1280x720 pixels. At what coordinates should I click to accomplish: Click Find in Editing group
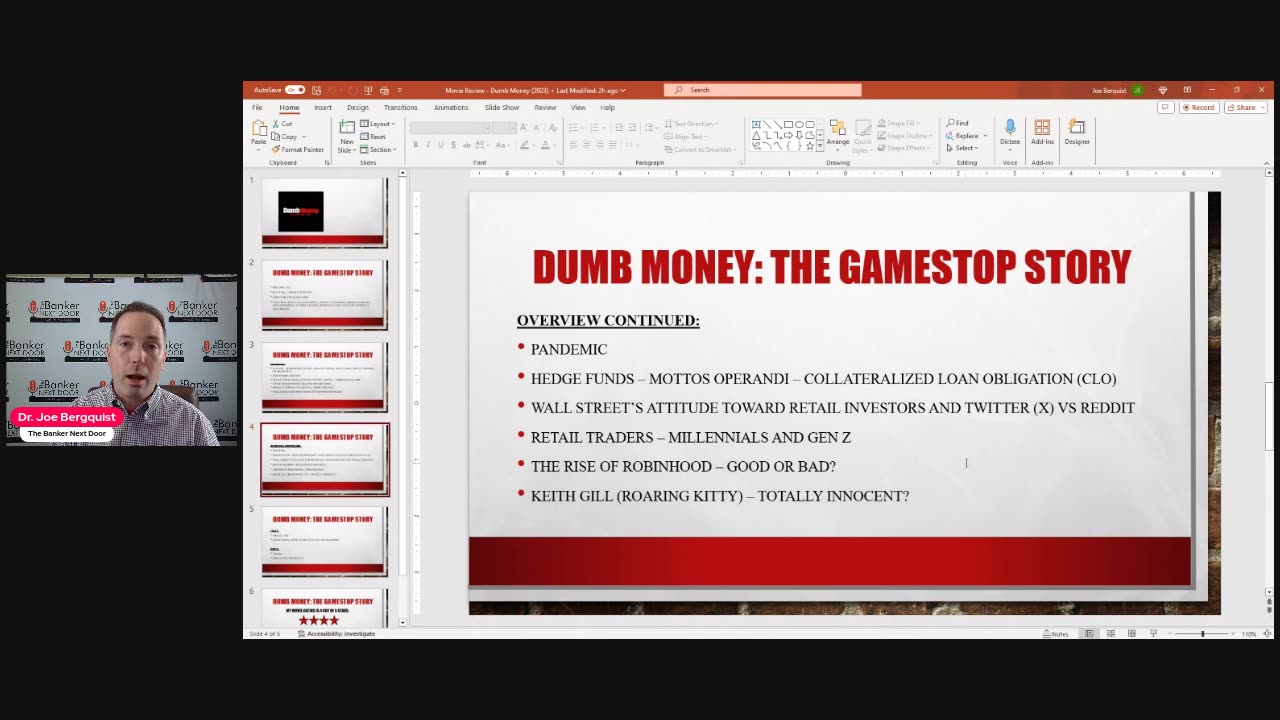tap(958, 124)
